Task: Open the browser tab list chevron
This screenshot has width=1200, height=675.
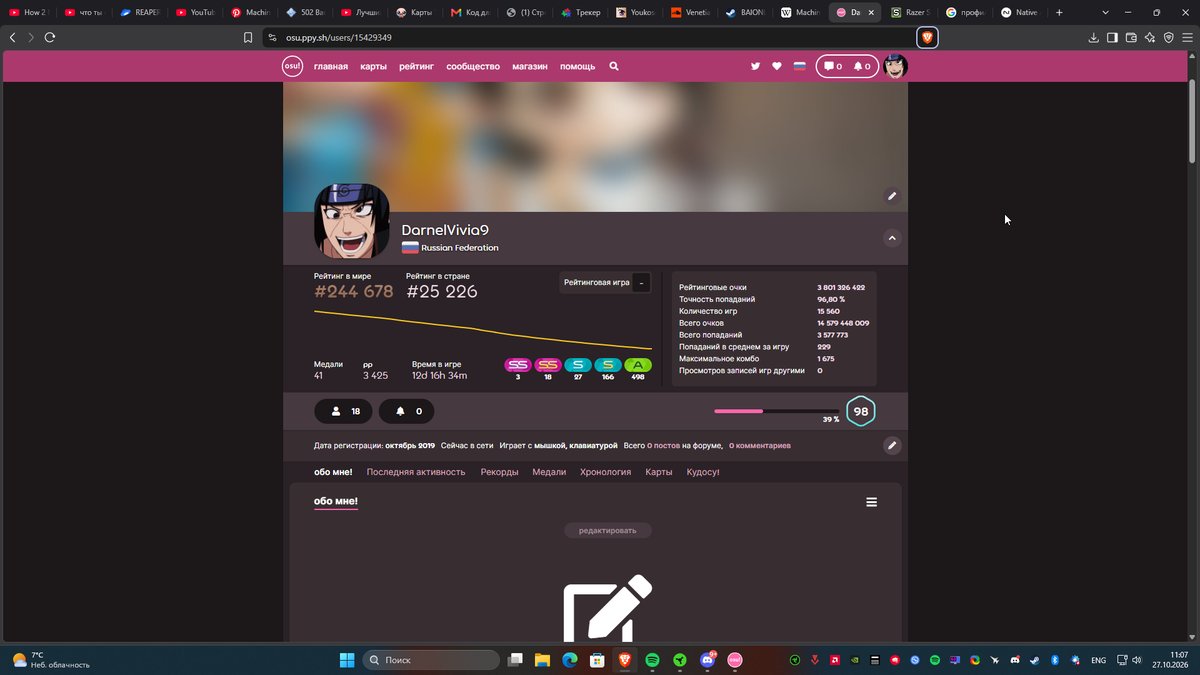Action: (x=1105, y=12)
